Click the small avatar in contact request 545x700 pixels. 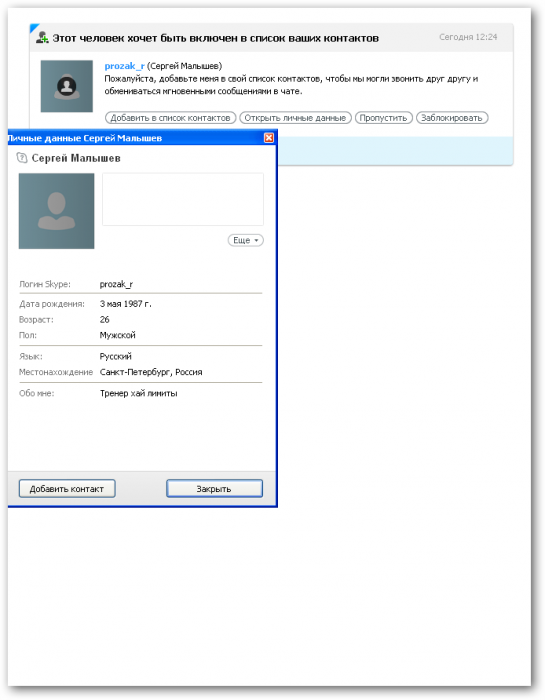coord(67,86)
